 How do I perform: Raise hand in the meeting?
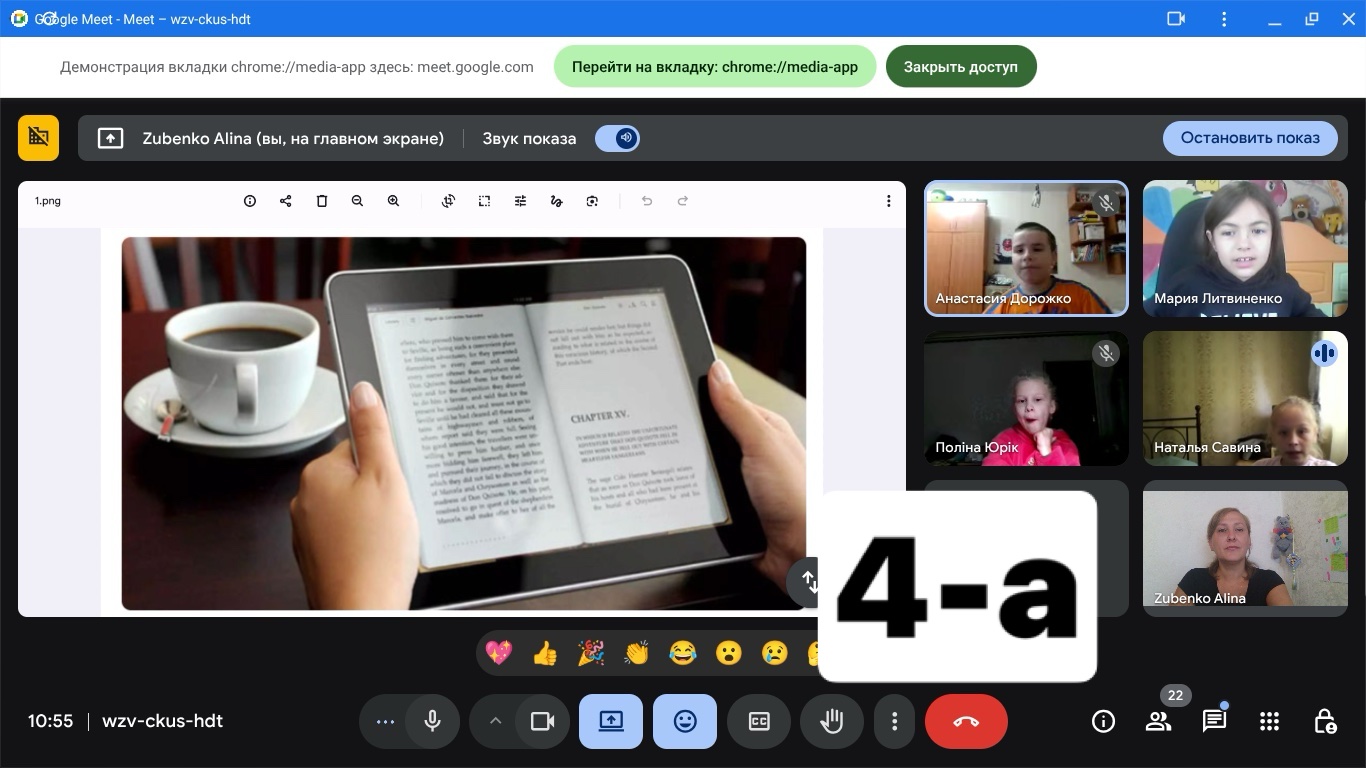click(832, 721)
